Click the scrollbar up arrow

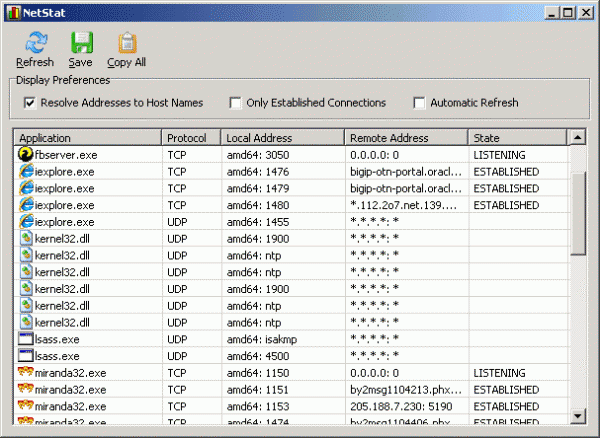point(578,137)
